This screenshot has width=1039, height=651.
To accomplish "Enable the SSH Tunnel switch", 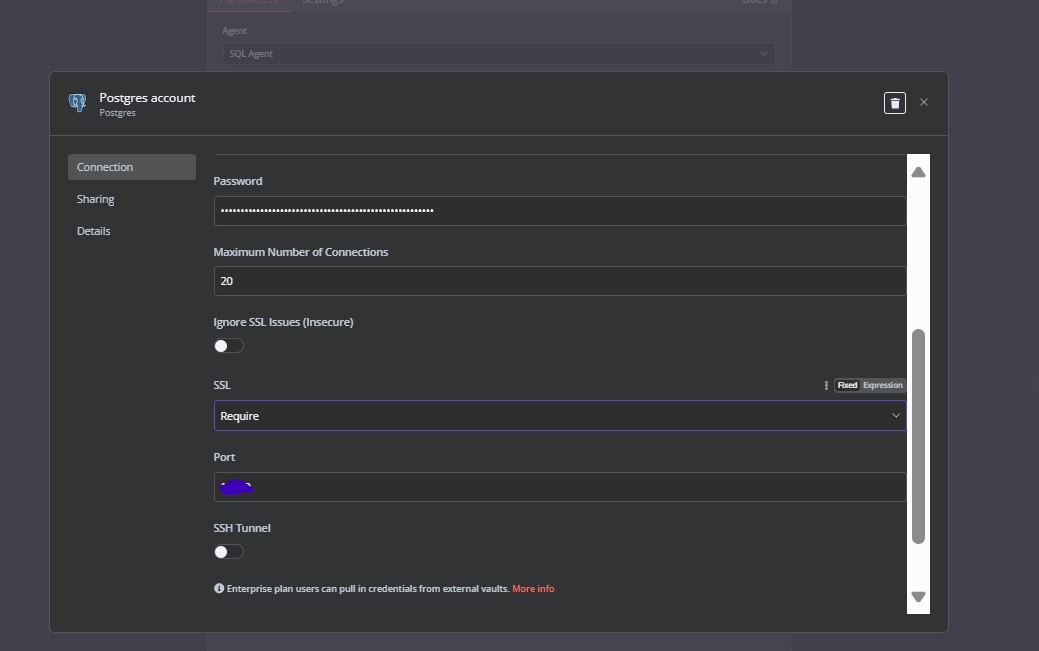I will (x=229, y=552).
